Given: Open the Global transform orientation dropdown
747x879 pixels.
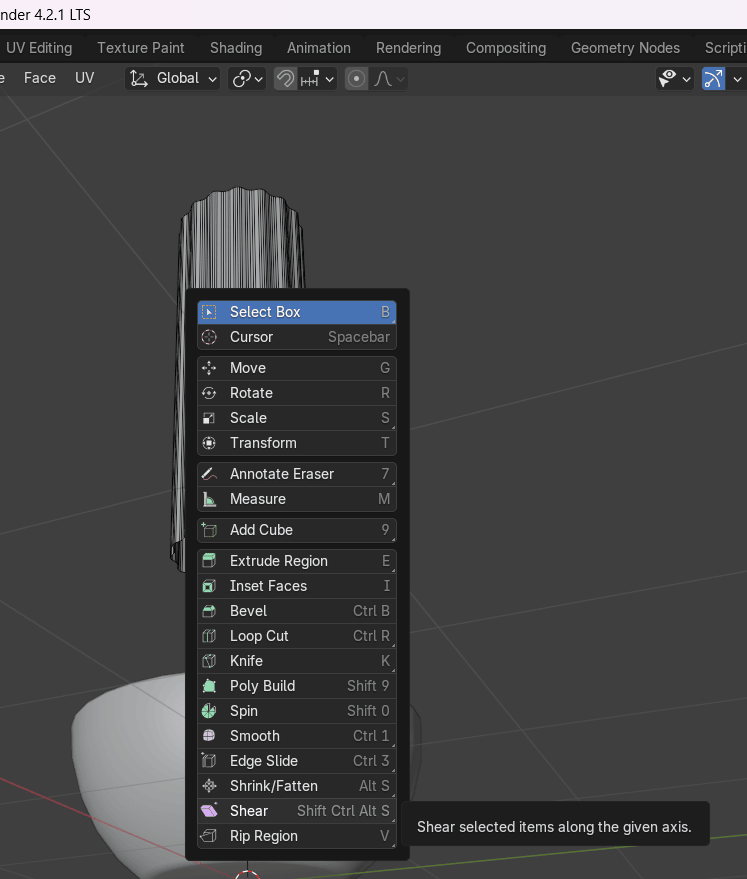Looking at the screenshot, I should pos(174,78).
